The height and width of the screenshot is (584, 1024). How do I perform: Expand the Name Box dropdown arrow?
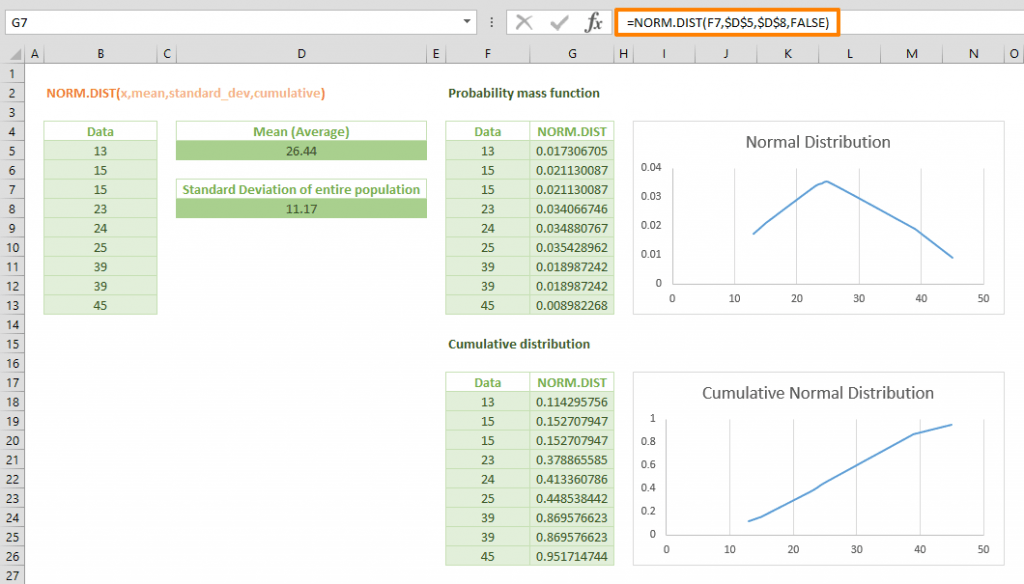click(x=467, y=22)
